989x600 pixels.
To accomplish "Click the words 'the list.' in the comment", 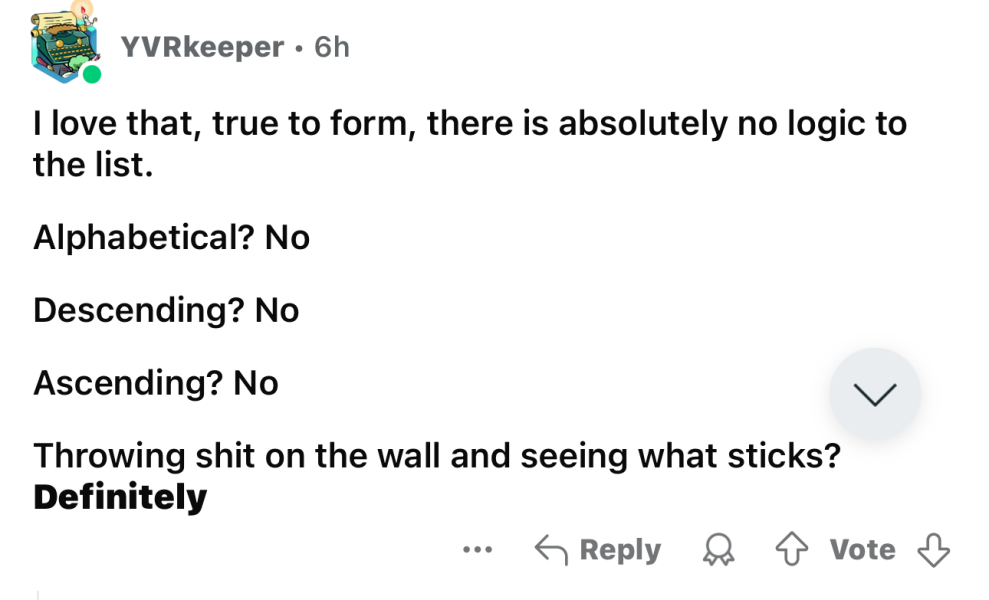I will (93, 164).
